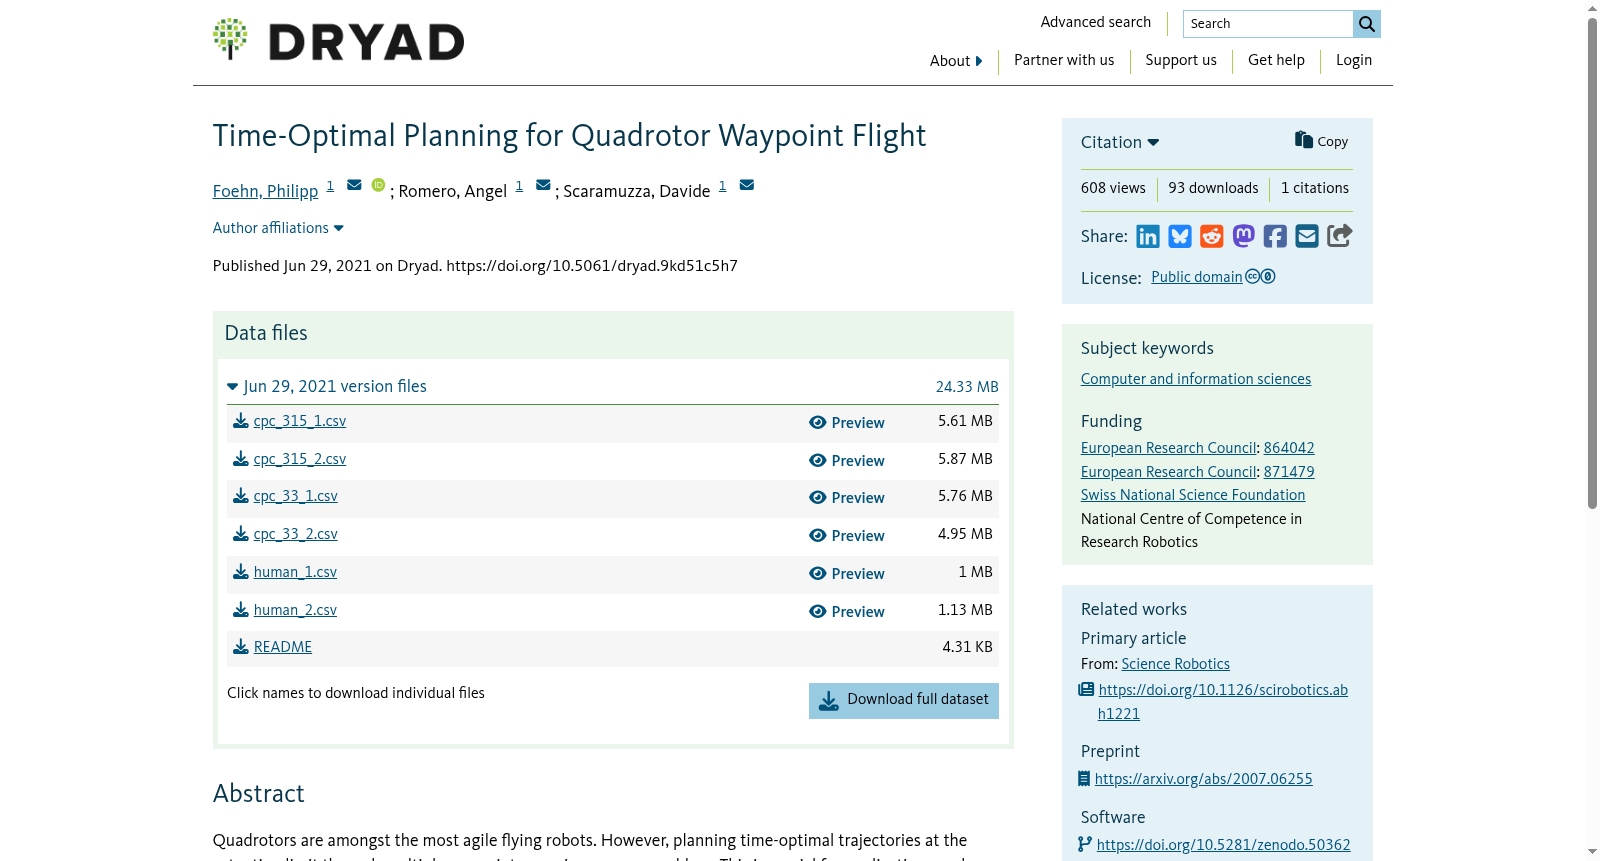This screenshot has width=1600, height=861.
Task: Share the dataset on Mastodon
Action: 1243,236
